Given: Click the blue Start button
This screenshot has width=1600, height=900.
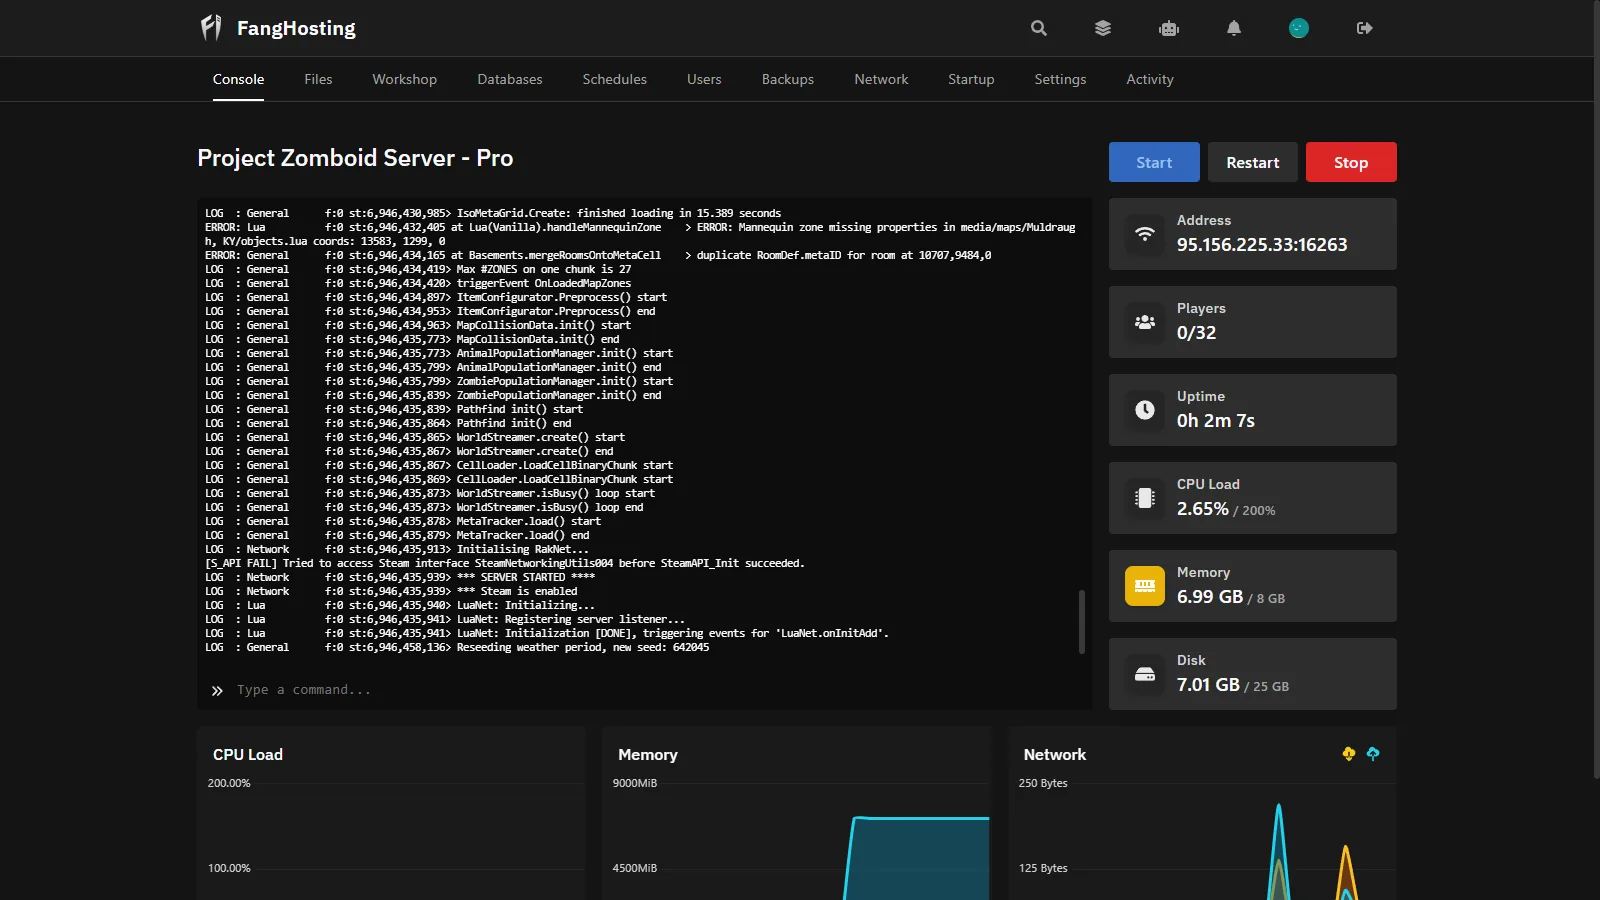Looking at the screenshot, I should [1154, 162].
